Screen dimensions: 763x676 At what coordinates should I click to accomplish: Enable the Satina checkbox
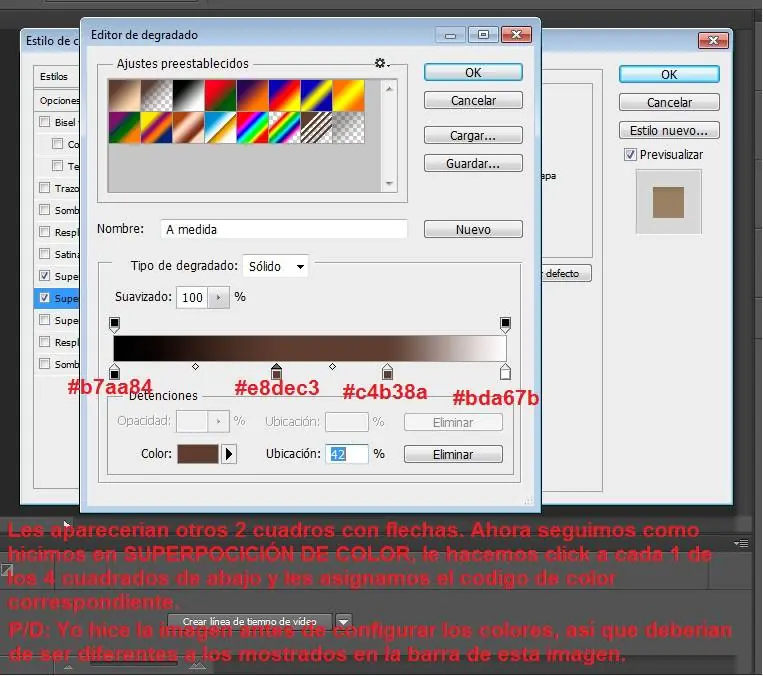click(x=44, y=254)
